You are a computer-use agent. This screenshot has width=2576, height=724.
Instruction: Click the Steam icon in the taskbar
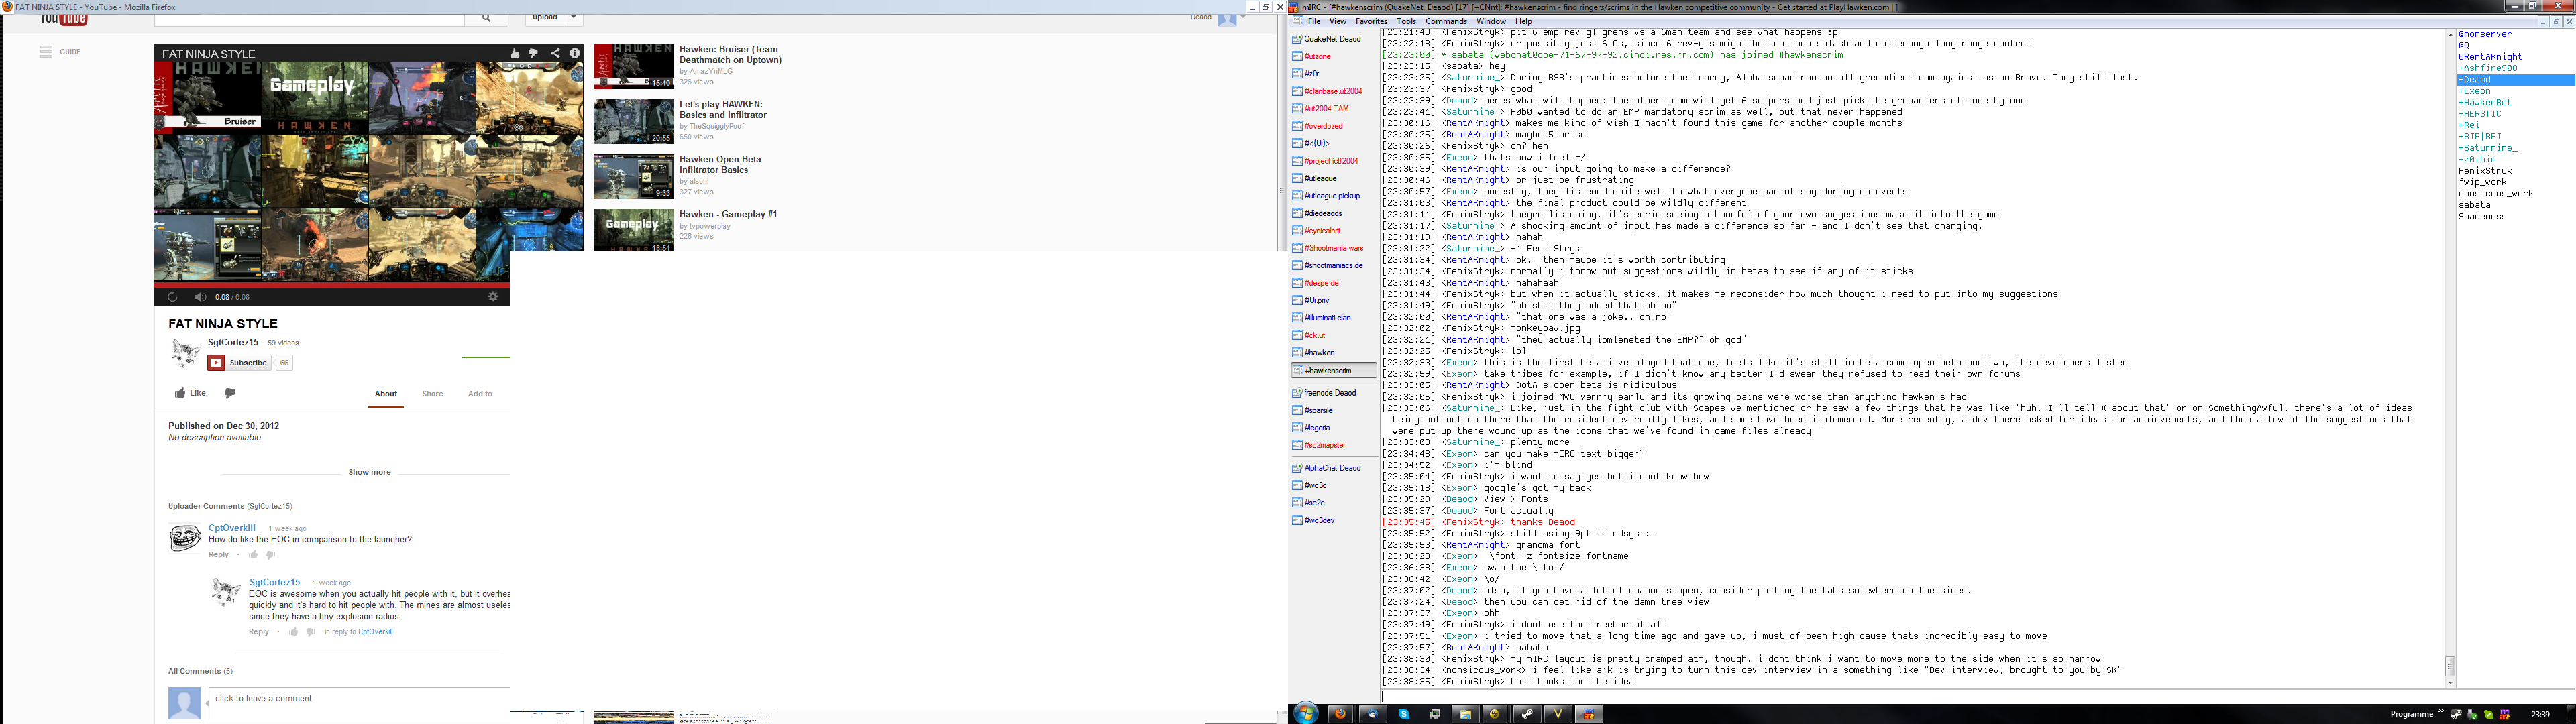coord(1526,713)
